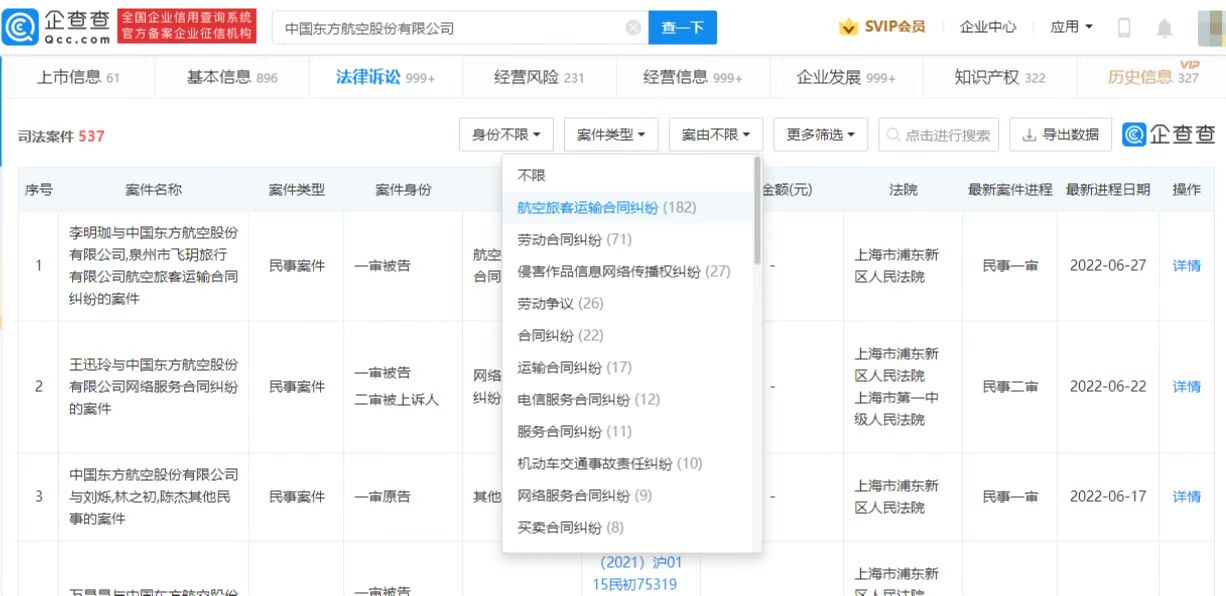1226x596 pixels.
Task: Switch to the 知识产权 tab
Action: (x=1000, y=77)
